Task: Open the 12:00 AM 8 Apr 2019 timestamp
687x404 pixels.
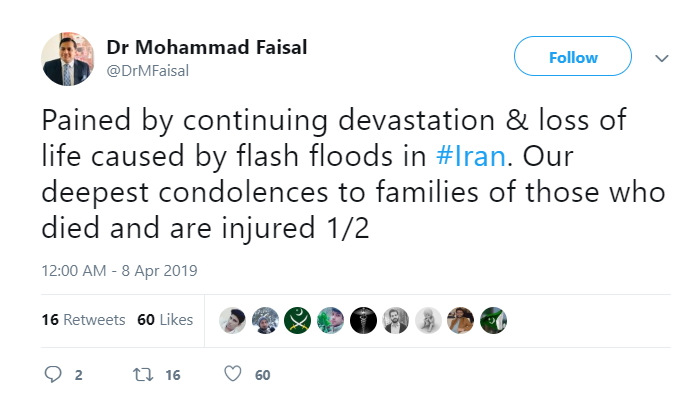Action: point(120,271)
